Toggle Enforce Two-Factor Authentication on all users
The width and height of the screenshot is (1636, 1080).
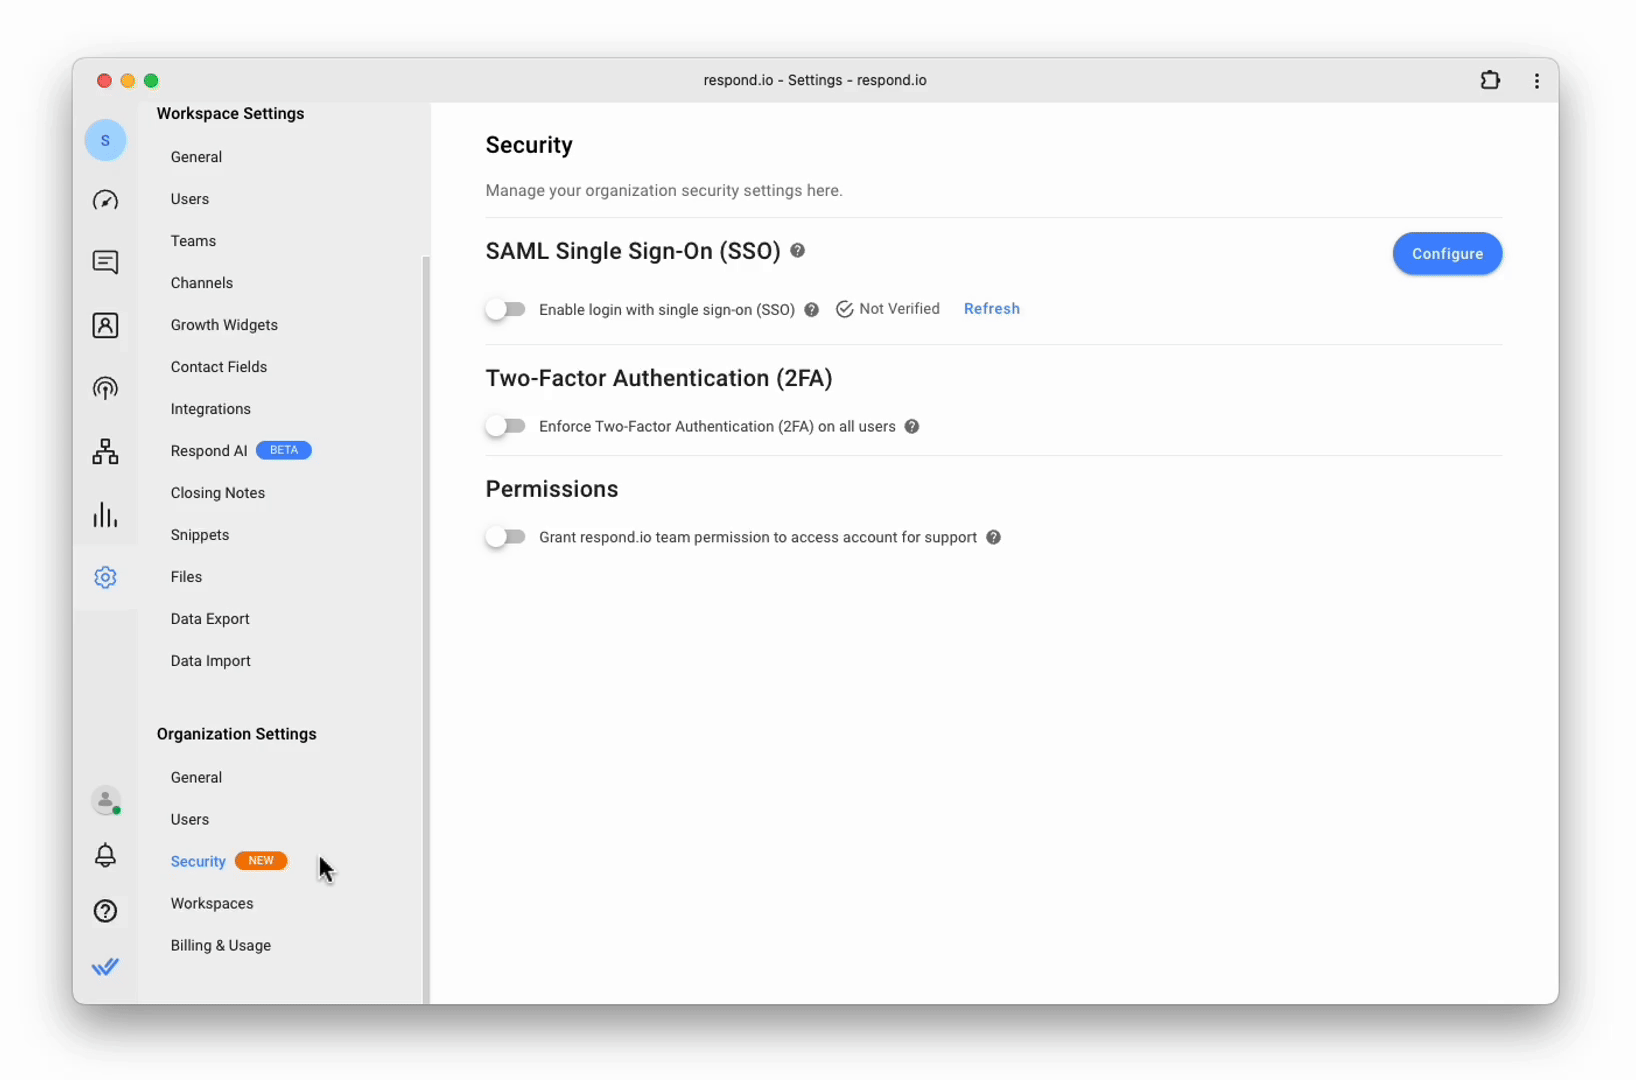pyautogui.click(x=506, y=426)
